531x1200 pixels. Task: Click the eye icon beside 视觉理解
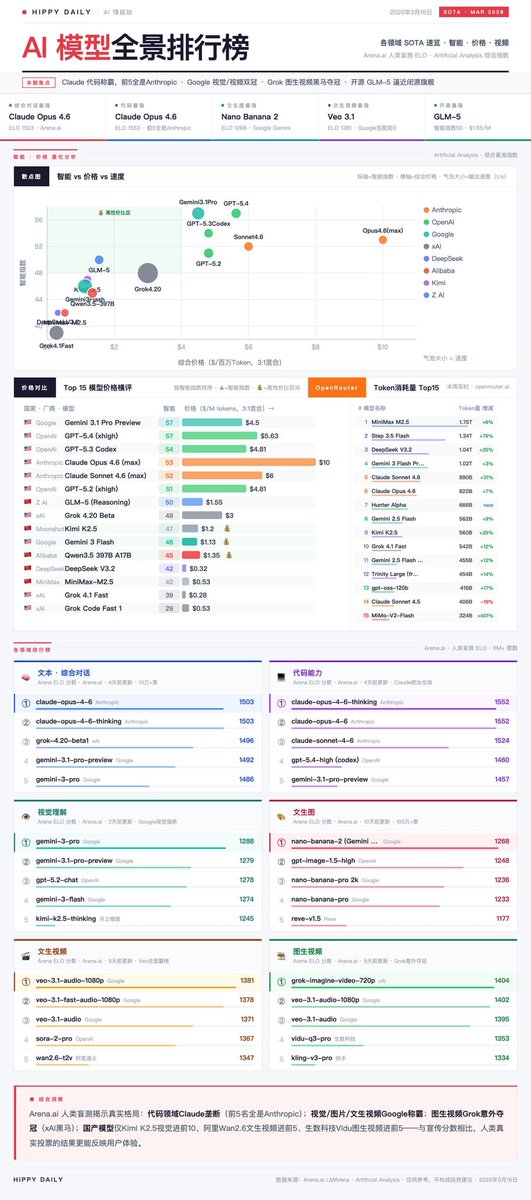[x=27, y=816]
